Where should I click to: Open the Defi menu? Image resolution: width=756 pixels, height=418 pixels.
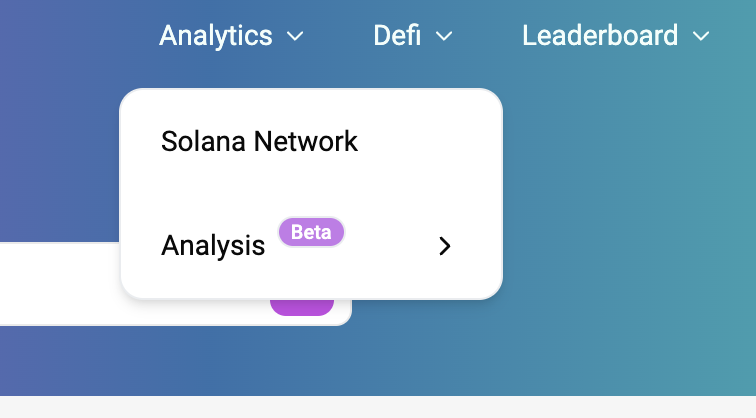click(397, 36)
